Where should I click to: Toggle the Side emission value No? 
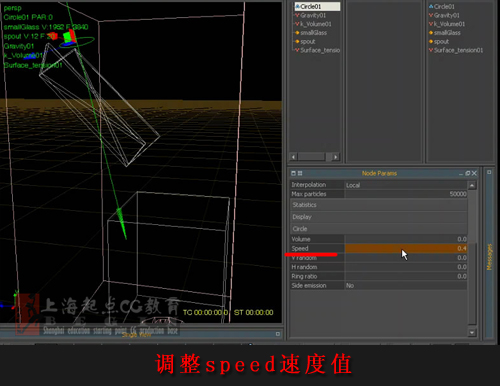[406, 286]
